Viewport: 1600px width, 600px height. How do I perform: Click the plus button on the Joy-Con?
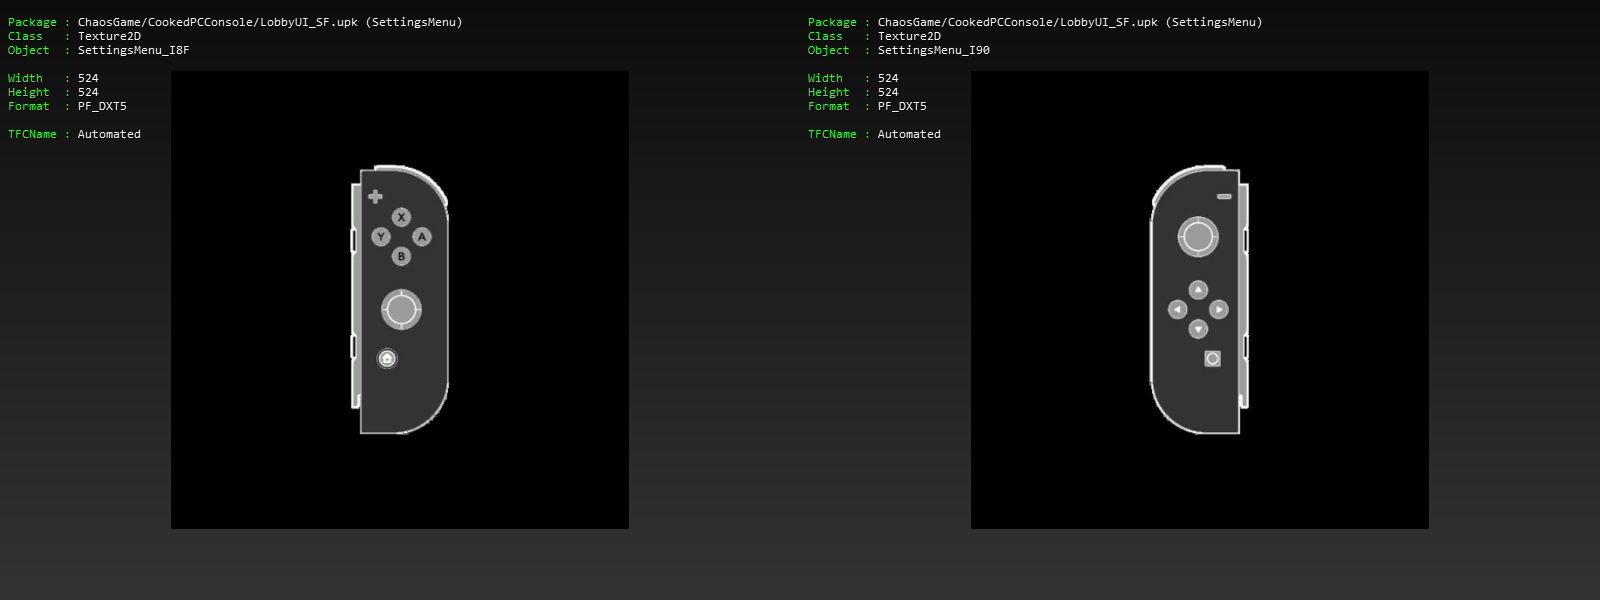tap(375, 196)
